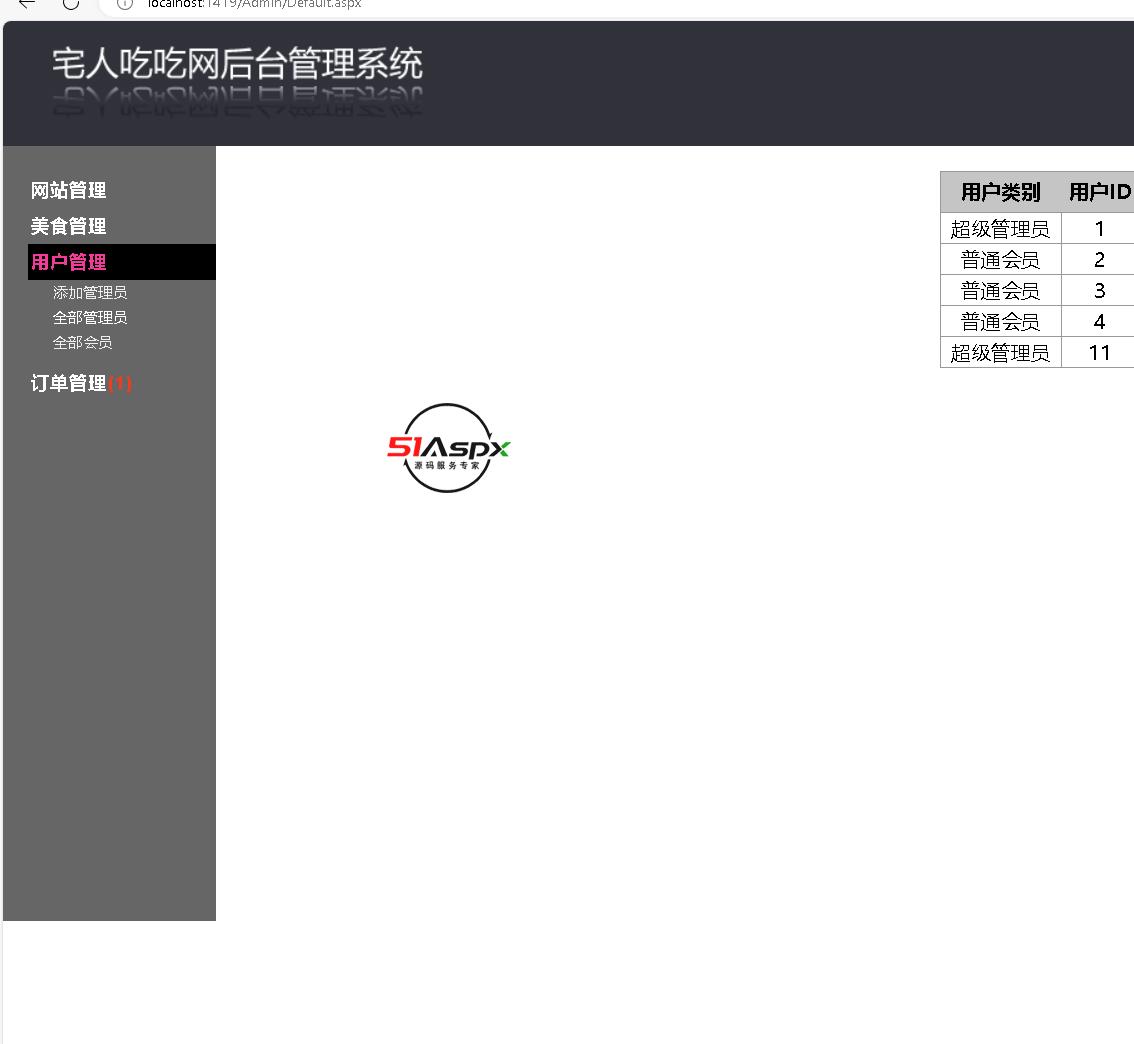Click user ID cell showing 4
The image size is (1134, 1044).
coord(1099,322)
